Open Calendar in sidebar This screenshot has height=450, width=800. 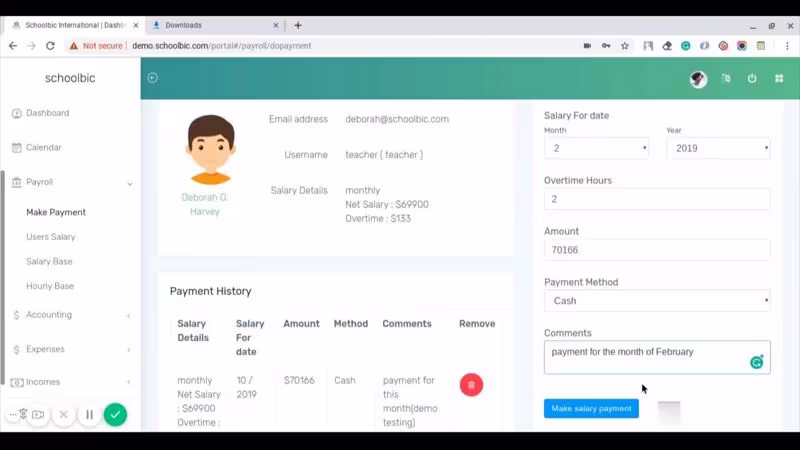(x=43, y=147)
